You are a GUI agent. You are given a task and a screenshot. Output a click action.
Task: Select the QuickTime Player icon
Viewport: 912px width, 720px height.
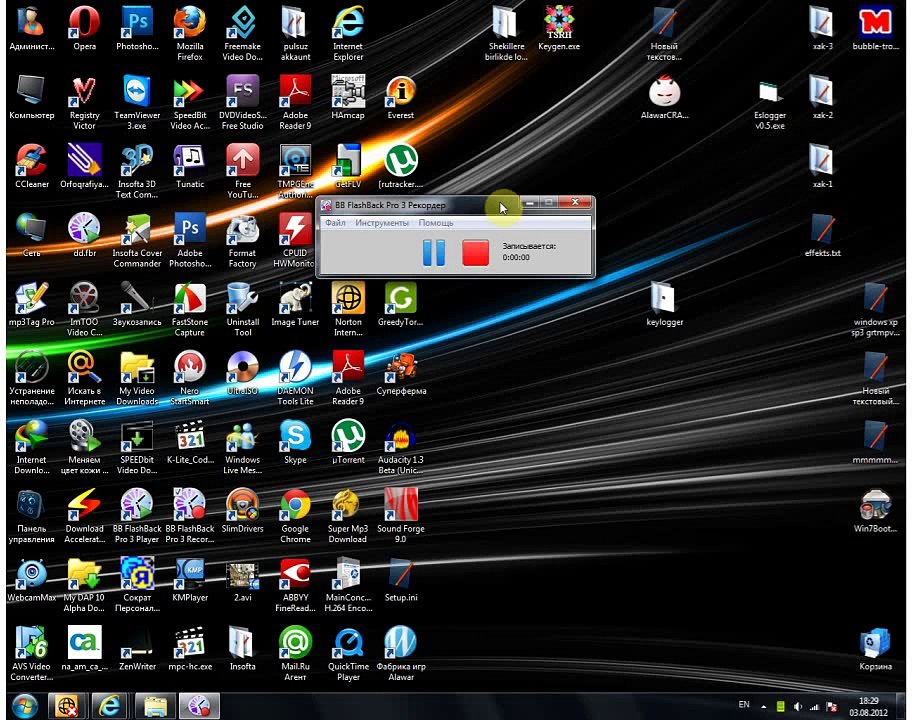coord(348,654)
